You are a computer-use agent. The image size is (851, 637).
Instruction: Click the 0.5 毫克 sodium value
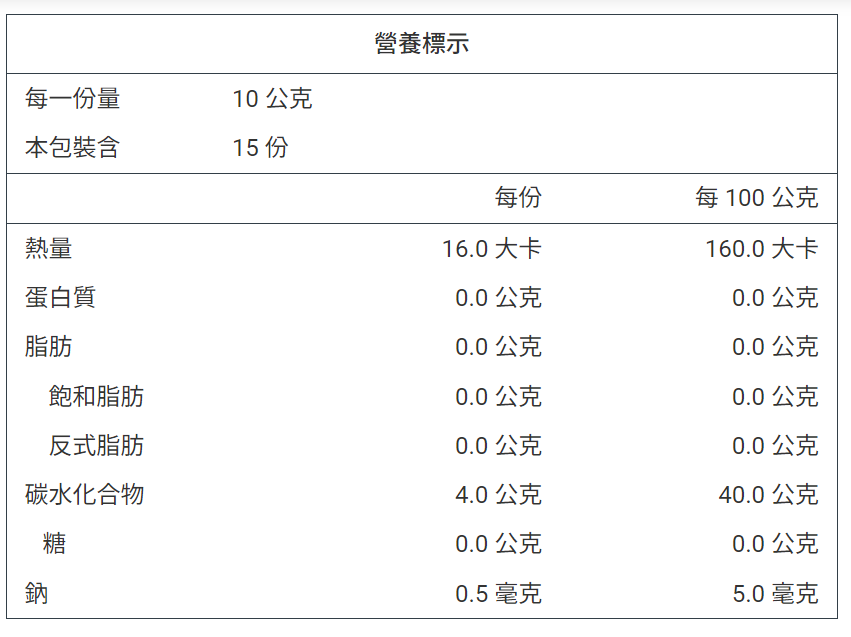(x=498, y=593)
